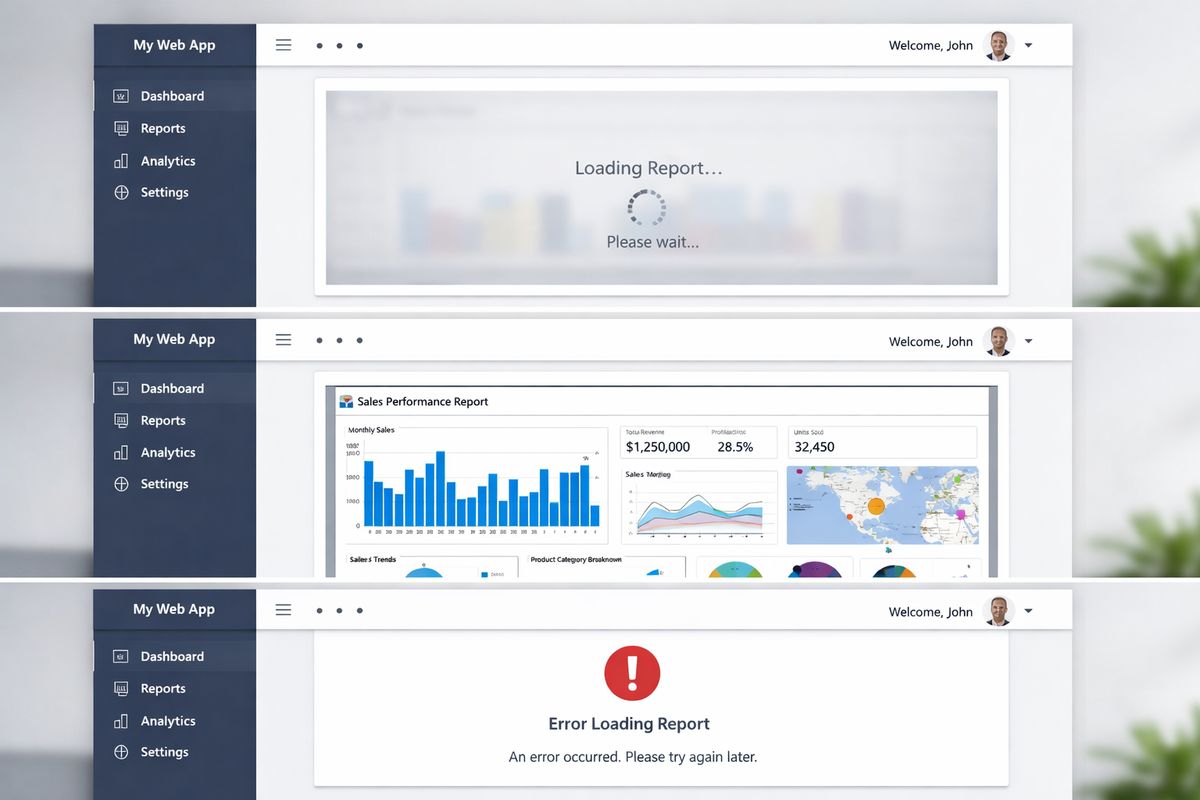Click the 28.5% profit margin value
This screenshot has width=1200, height=800.
735,447
